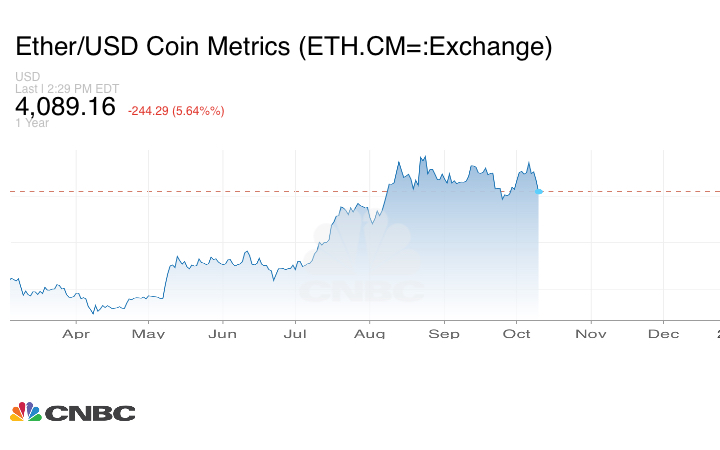Select the Oct label on the time axis
The image size is (720, 450).
516,334
